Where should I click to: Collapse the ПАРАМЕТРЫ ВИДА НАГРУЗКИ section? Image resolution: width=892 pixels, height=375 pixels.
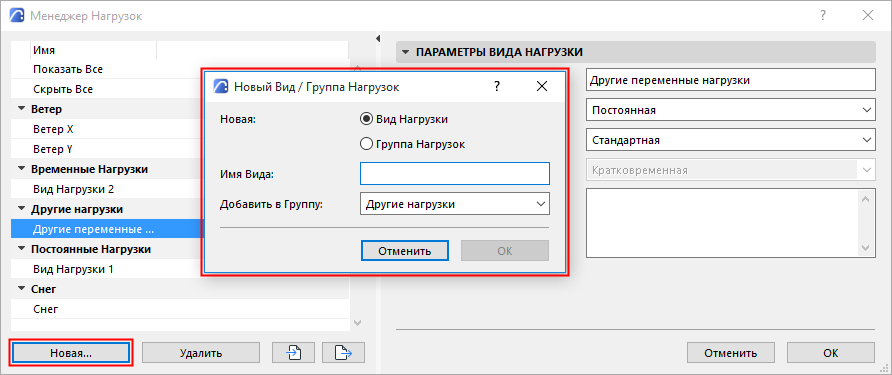tap(406, 52)
